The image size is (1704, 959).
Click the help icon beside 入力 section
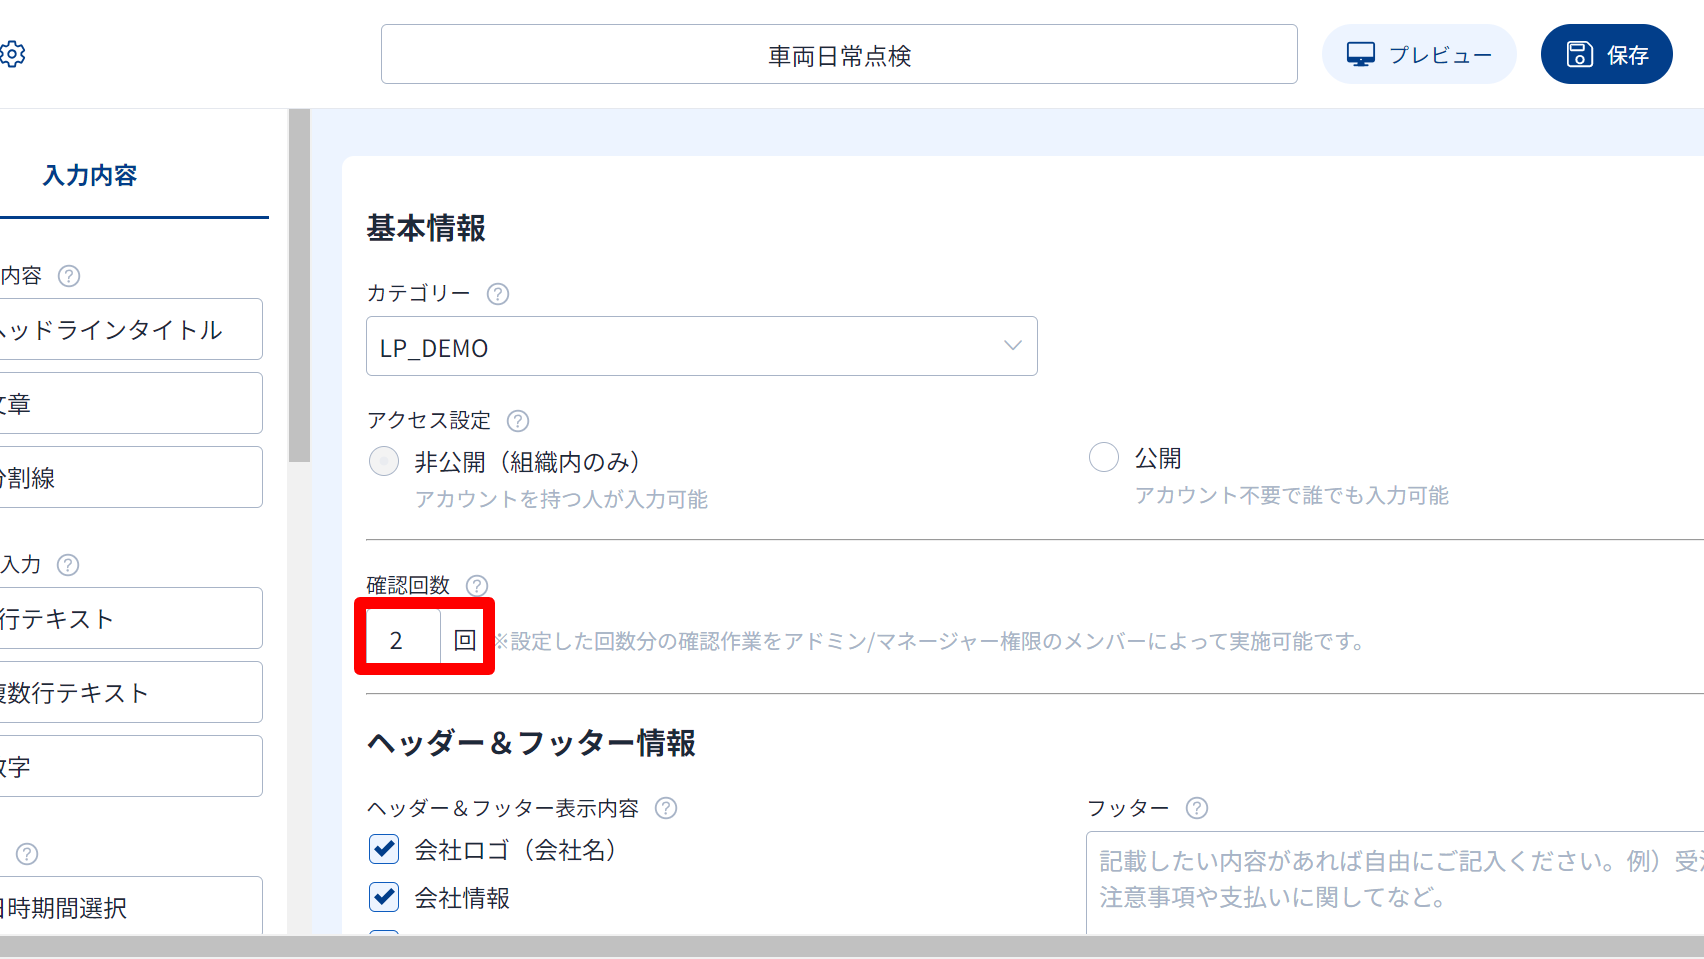pyautogui.click(x=68, y=565)
